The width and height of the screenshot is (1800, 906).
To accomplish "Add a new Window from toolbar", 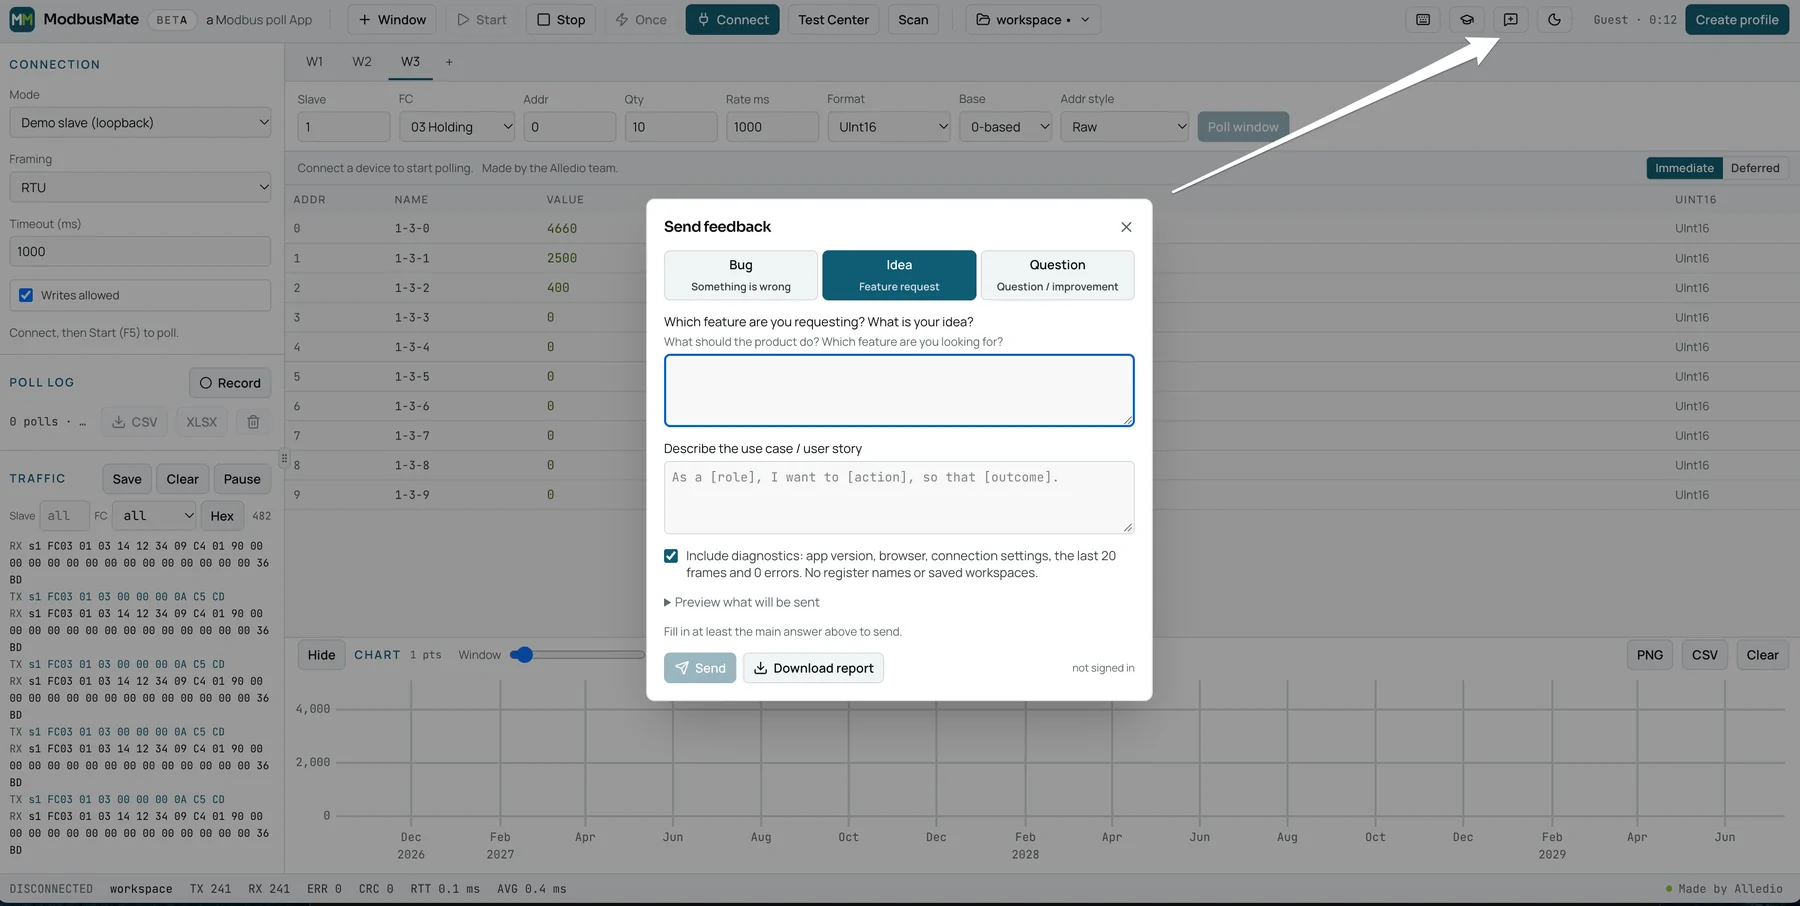I will 392,20.
